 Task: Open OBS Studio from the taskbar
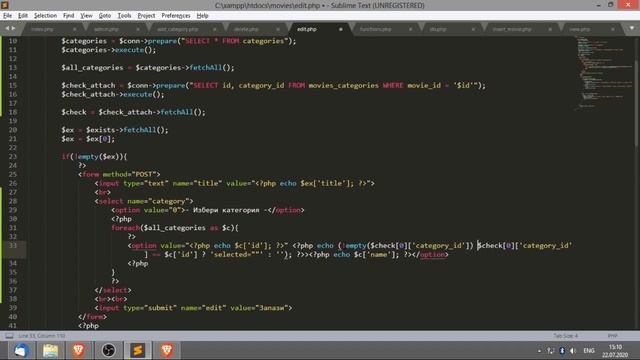pyautogui.click(x=108, y=350)
